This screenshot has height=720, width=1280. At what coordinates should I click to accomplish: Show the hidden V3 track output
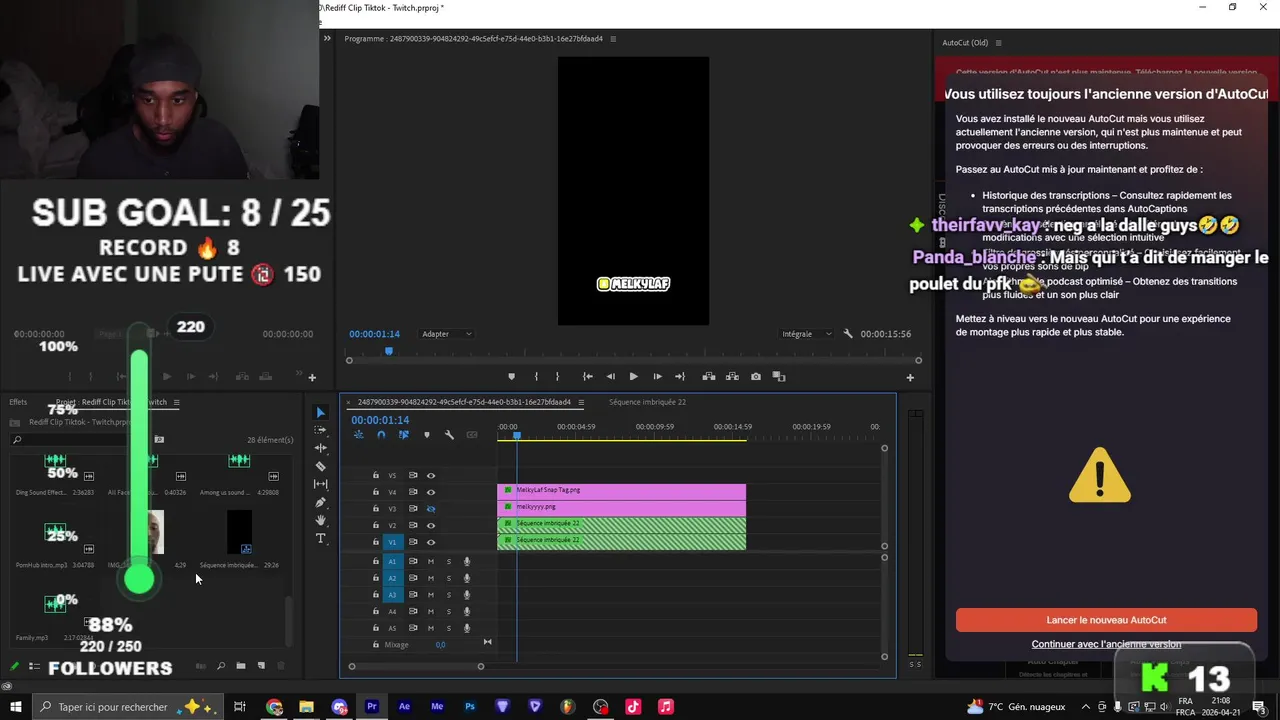click(x=431, y=509)
